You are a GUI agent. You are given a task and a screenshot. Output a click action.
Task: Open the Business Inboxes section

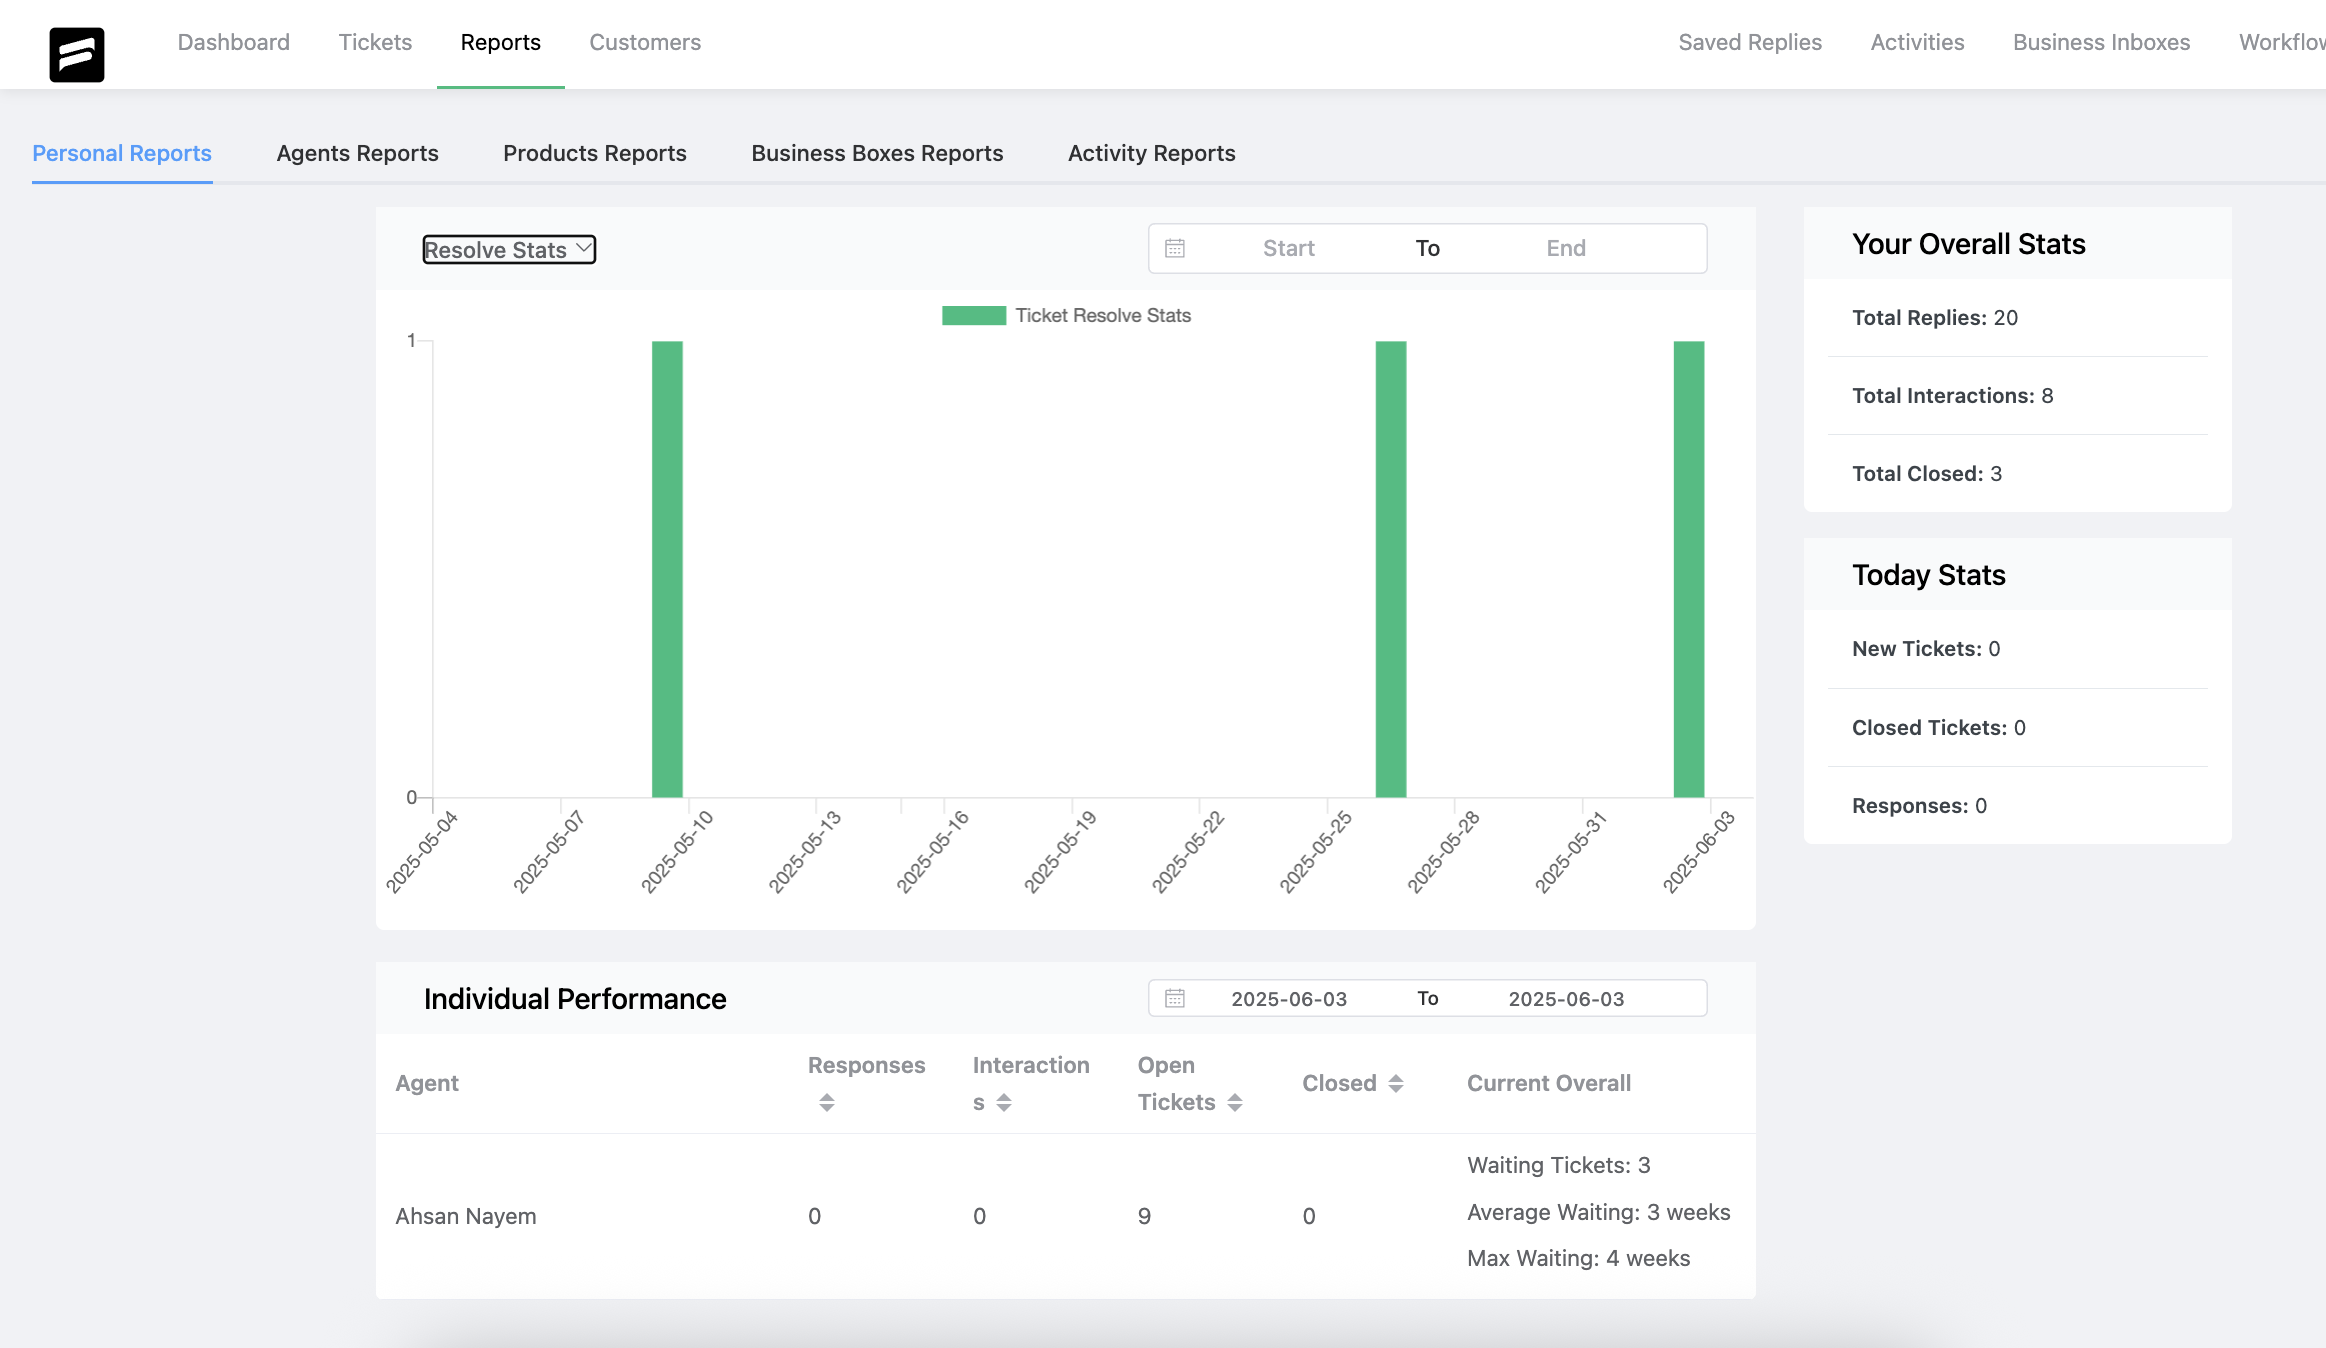click(2102, 42)
